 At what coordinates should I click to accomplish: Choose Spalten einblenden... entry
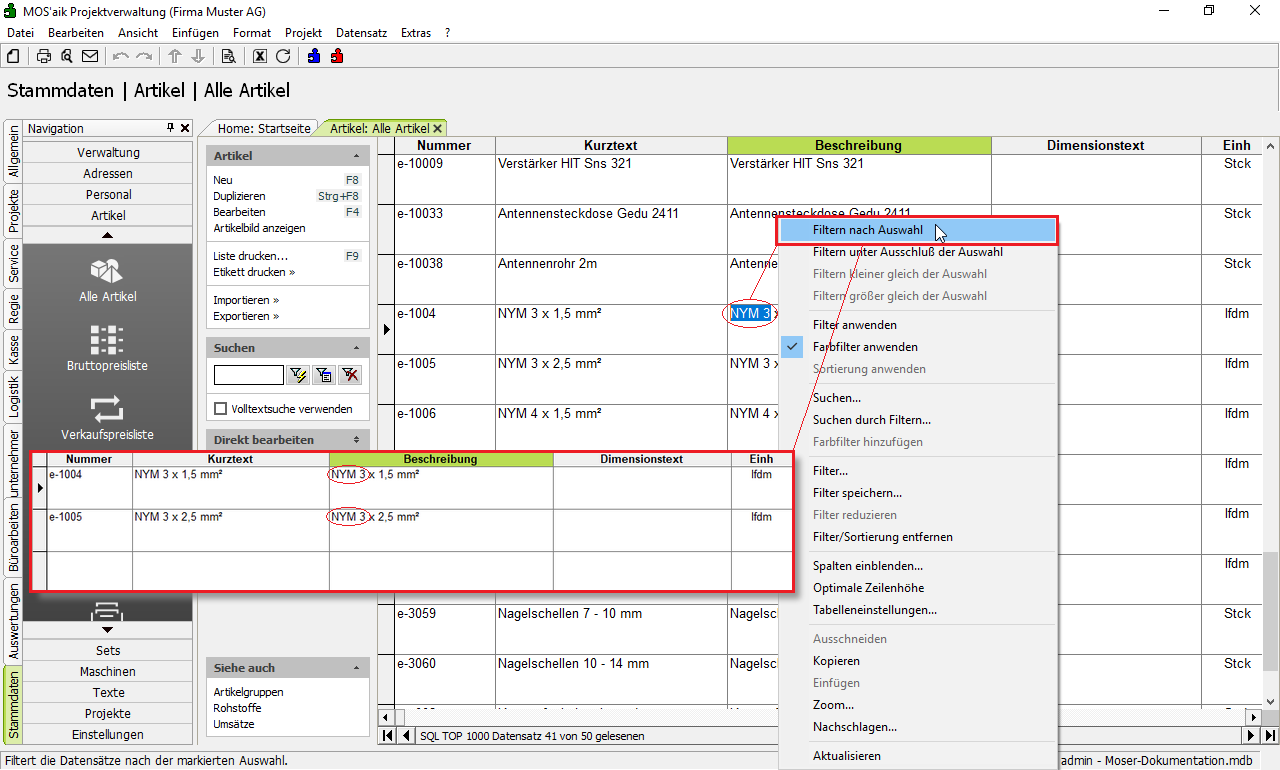(x=868, y=566)
